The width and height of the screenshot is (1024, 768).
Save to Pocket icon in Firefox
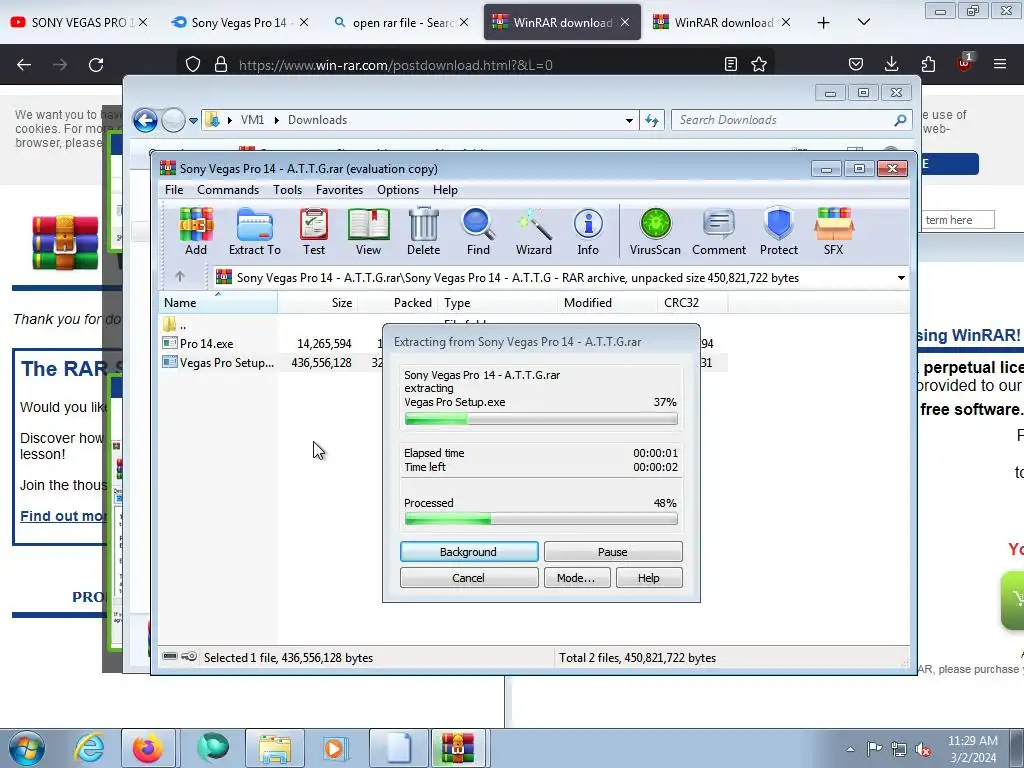(856, 64)
